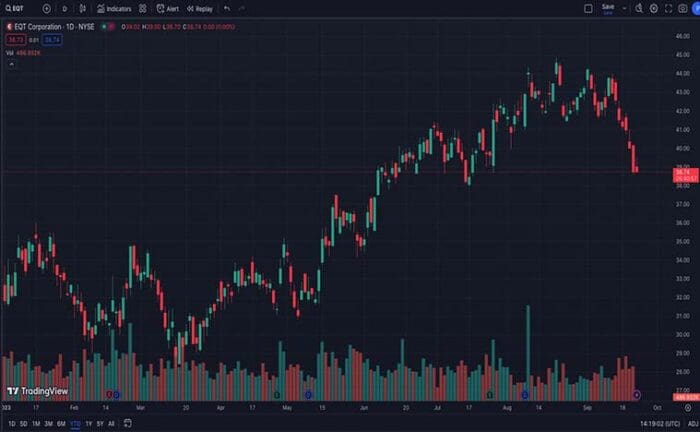Click the 45.00 price scale label
Image resolution: width=700 pixels, height=432 pixels.
pyautogui.click(x=683, y=55)
